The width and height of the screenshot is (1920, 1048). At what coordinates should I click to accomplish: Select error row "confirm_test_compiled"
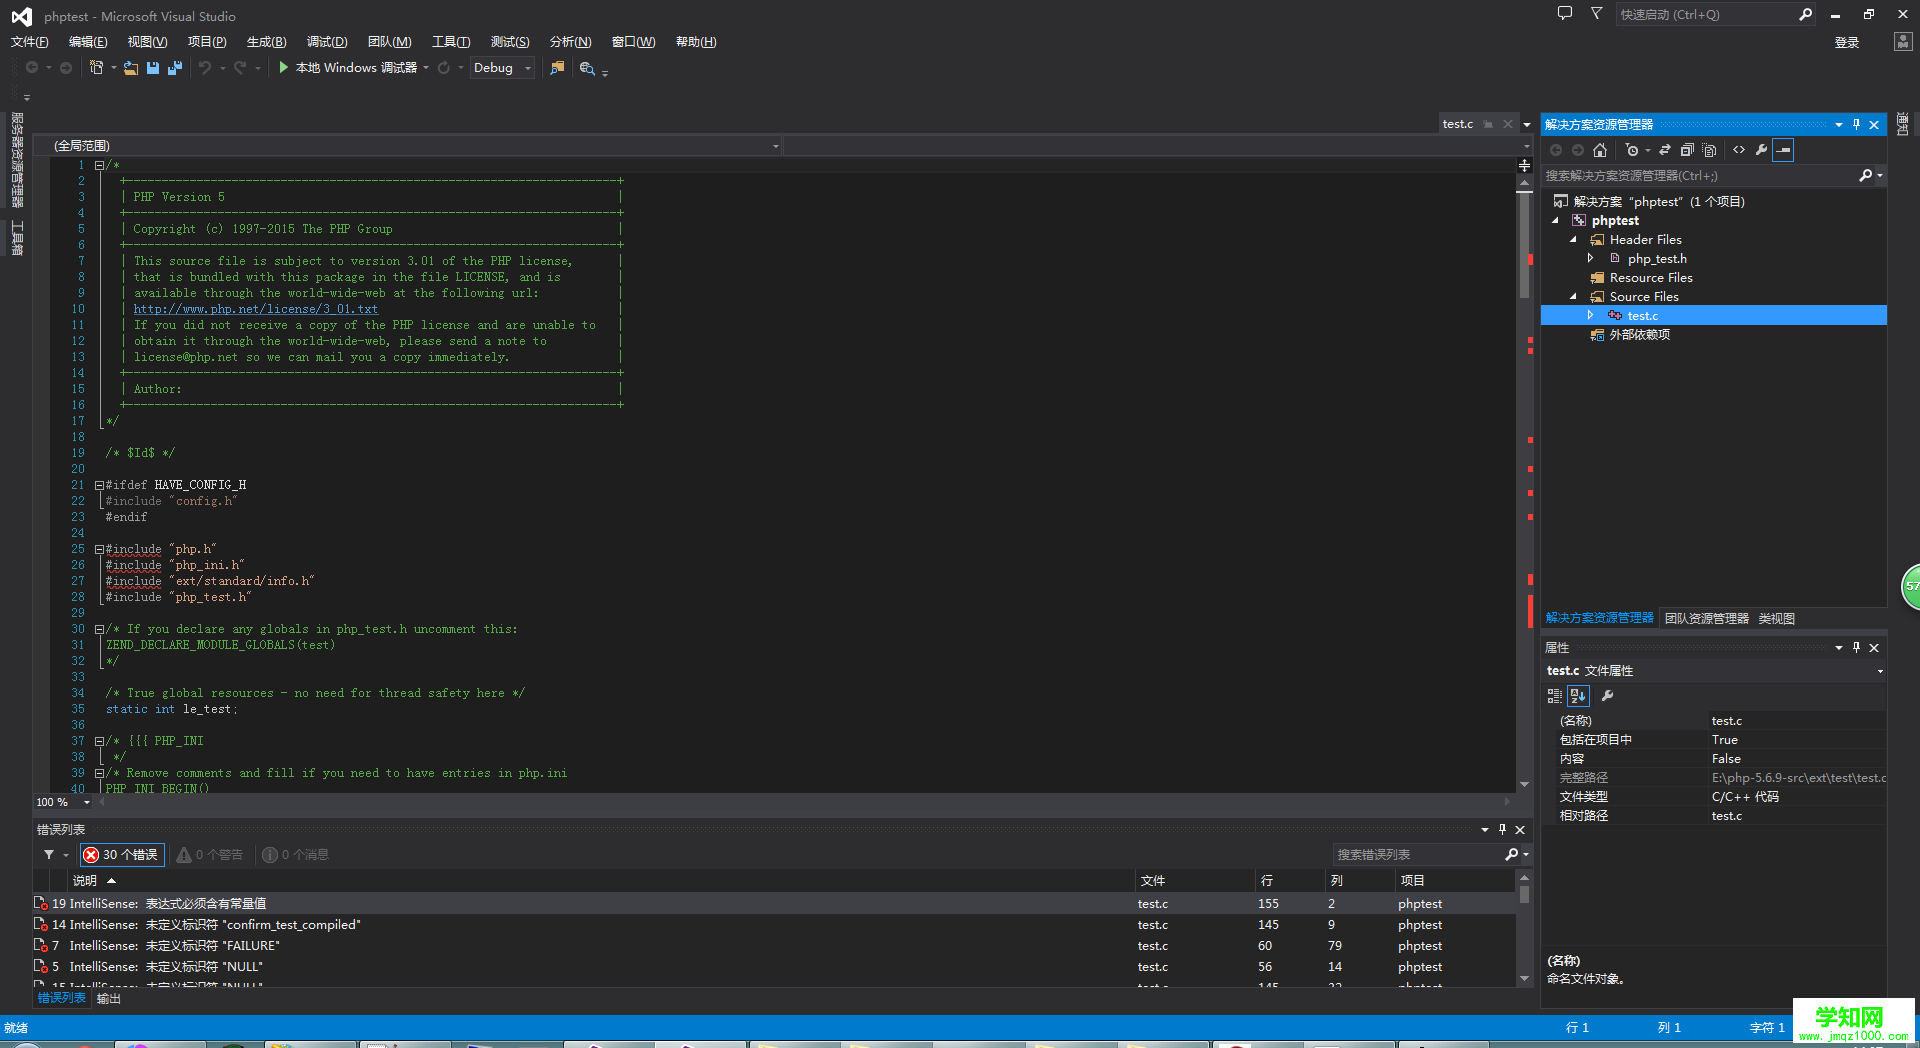click(x=775, y=925)
